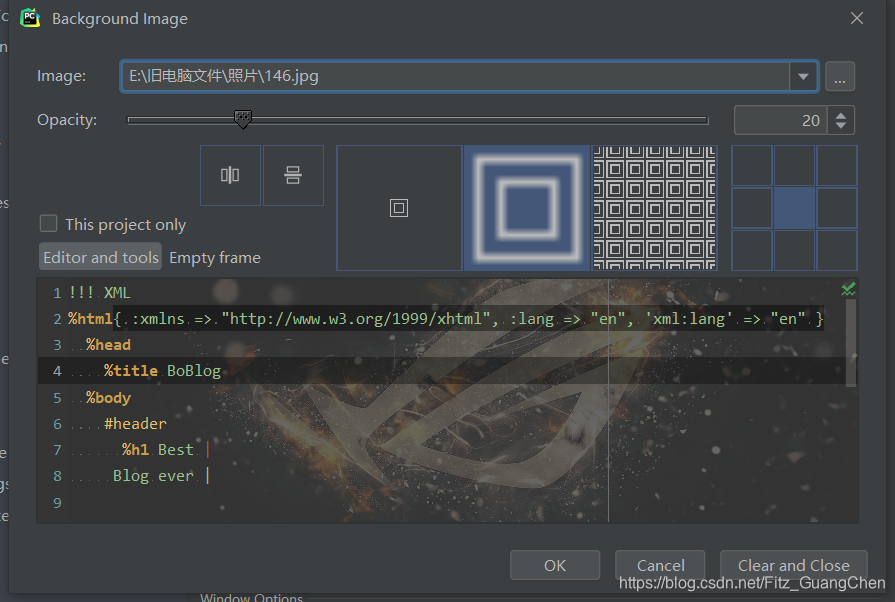Browse for image with ellipsis button

tap(840, 76)
